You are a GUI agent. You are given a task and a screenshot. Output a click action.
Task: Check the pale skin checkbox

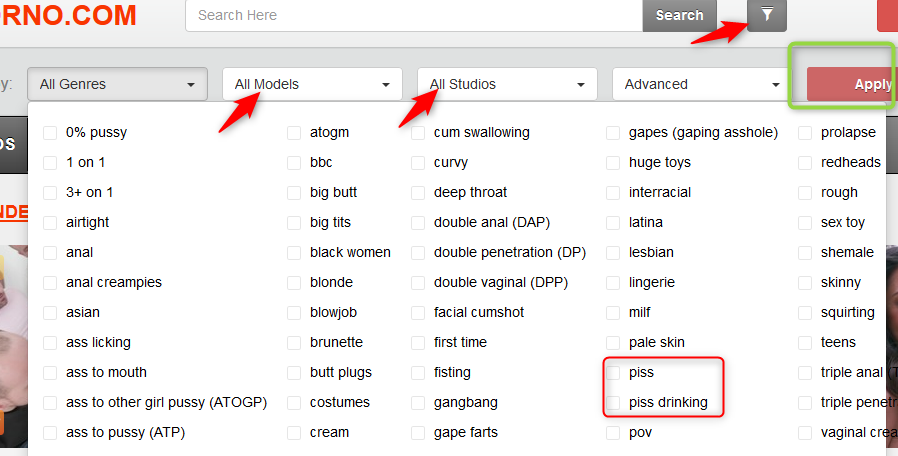[613, 342]
